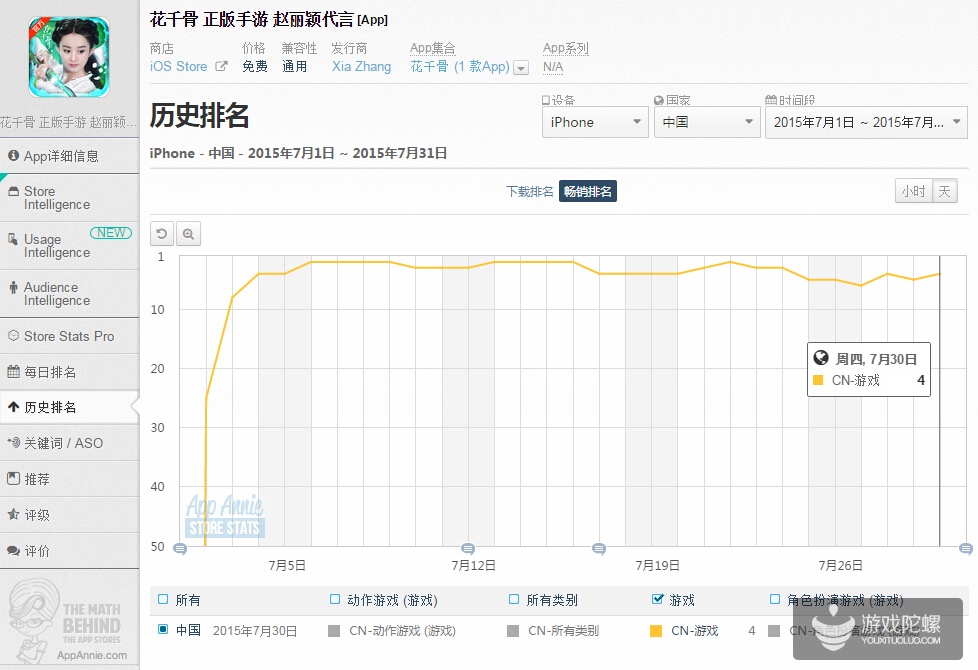Switch chart granularity to 小时
The width and height of the screenshot is (978, 670).
click(x=912, y=192)
